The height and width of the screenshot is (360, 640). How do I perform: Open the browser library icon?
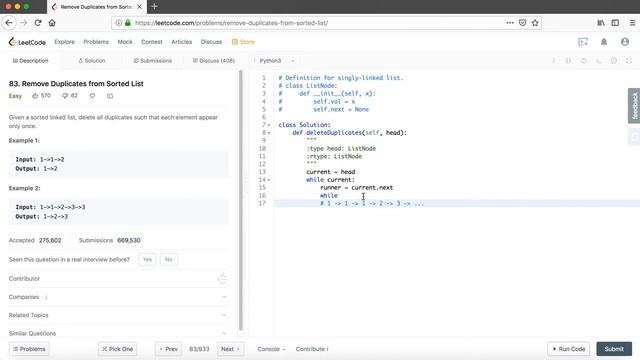pyautogui.click(x=601, y=23)
